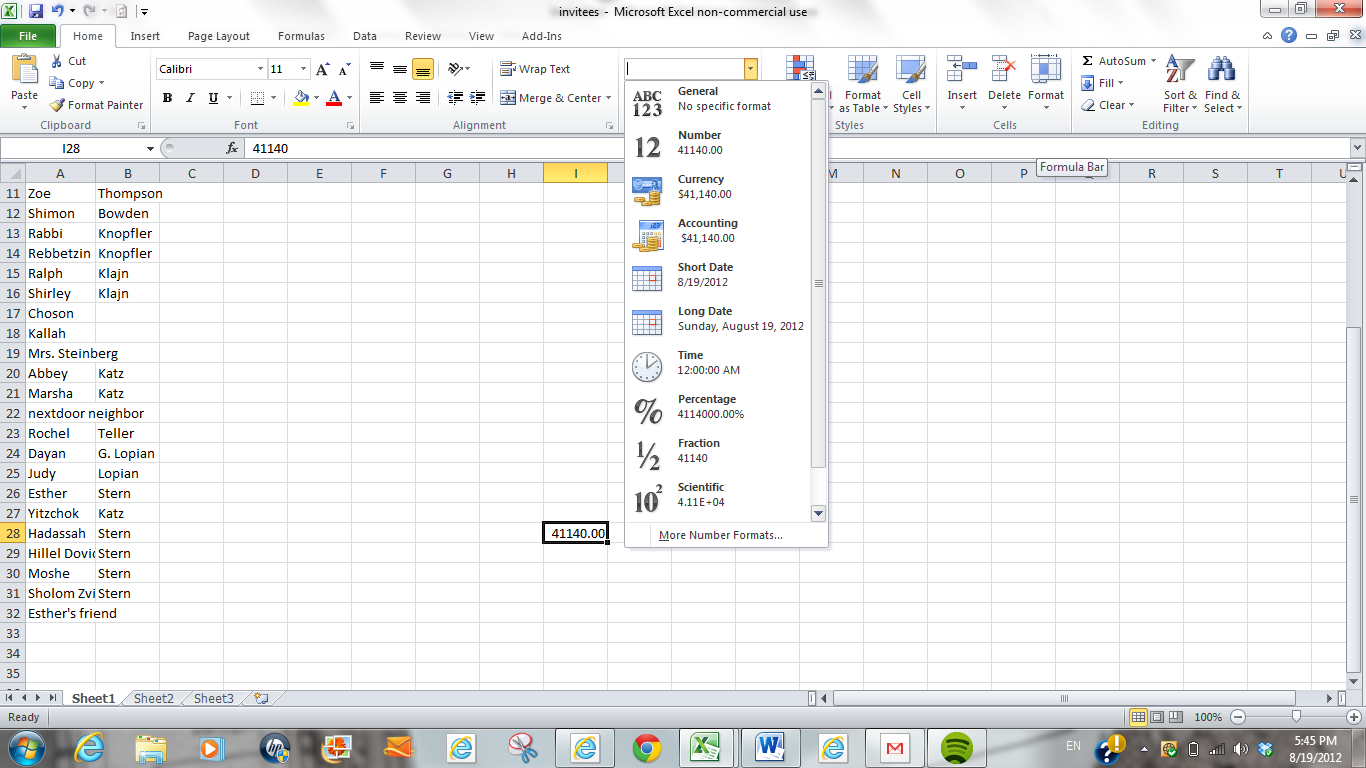Image resolution: width=1366 pixels, height=768 pixels.
Task: Switch to the Sheet2 worksheet tab
Action: [154, 699]
